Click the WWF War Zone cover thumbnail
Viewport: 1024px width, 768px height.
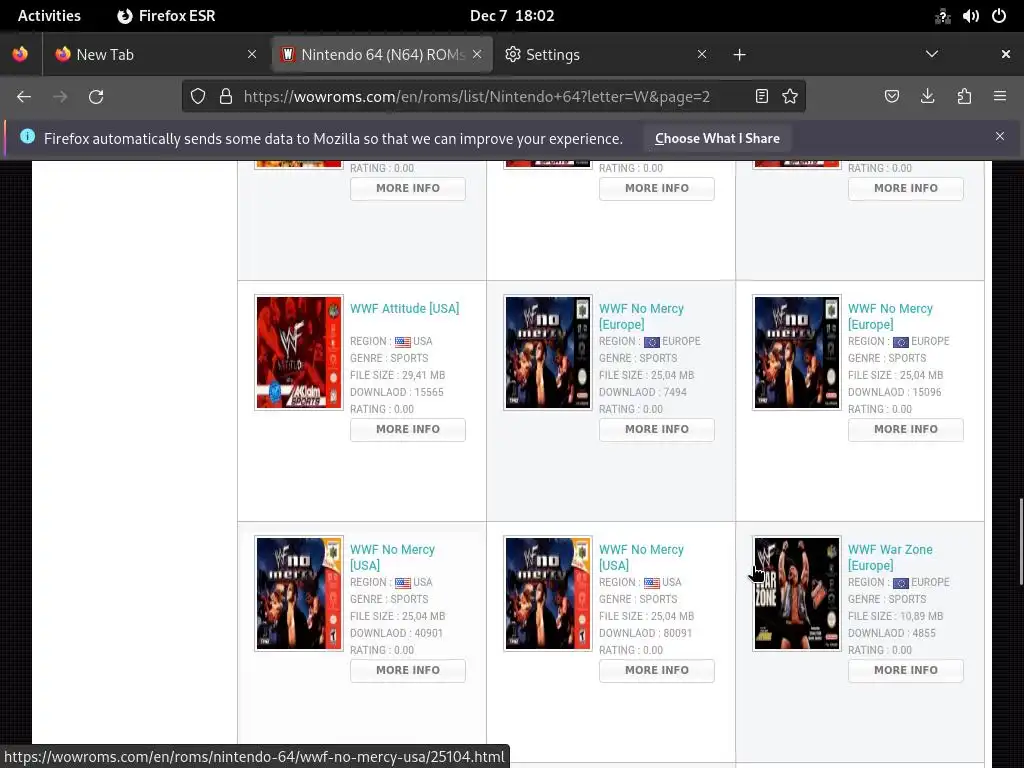click(797, 594)
